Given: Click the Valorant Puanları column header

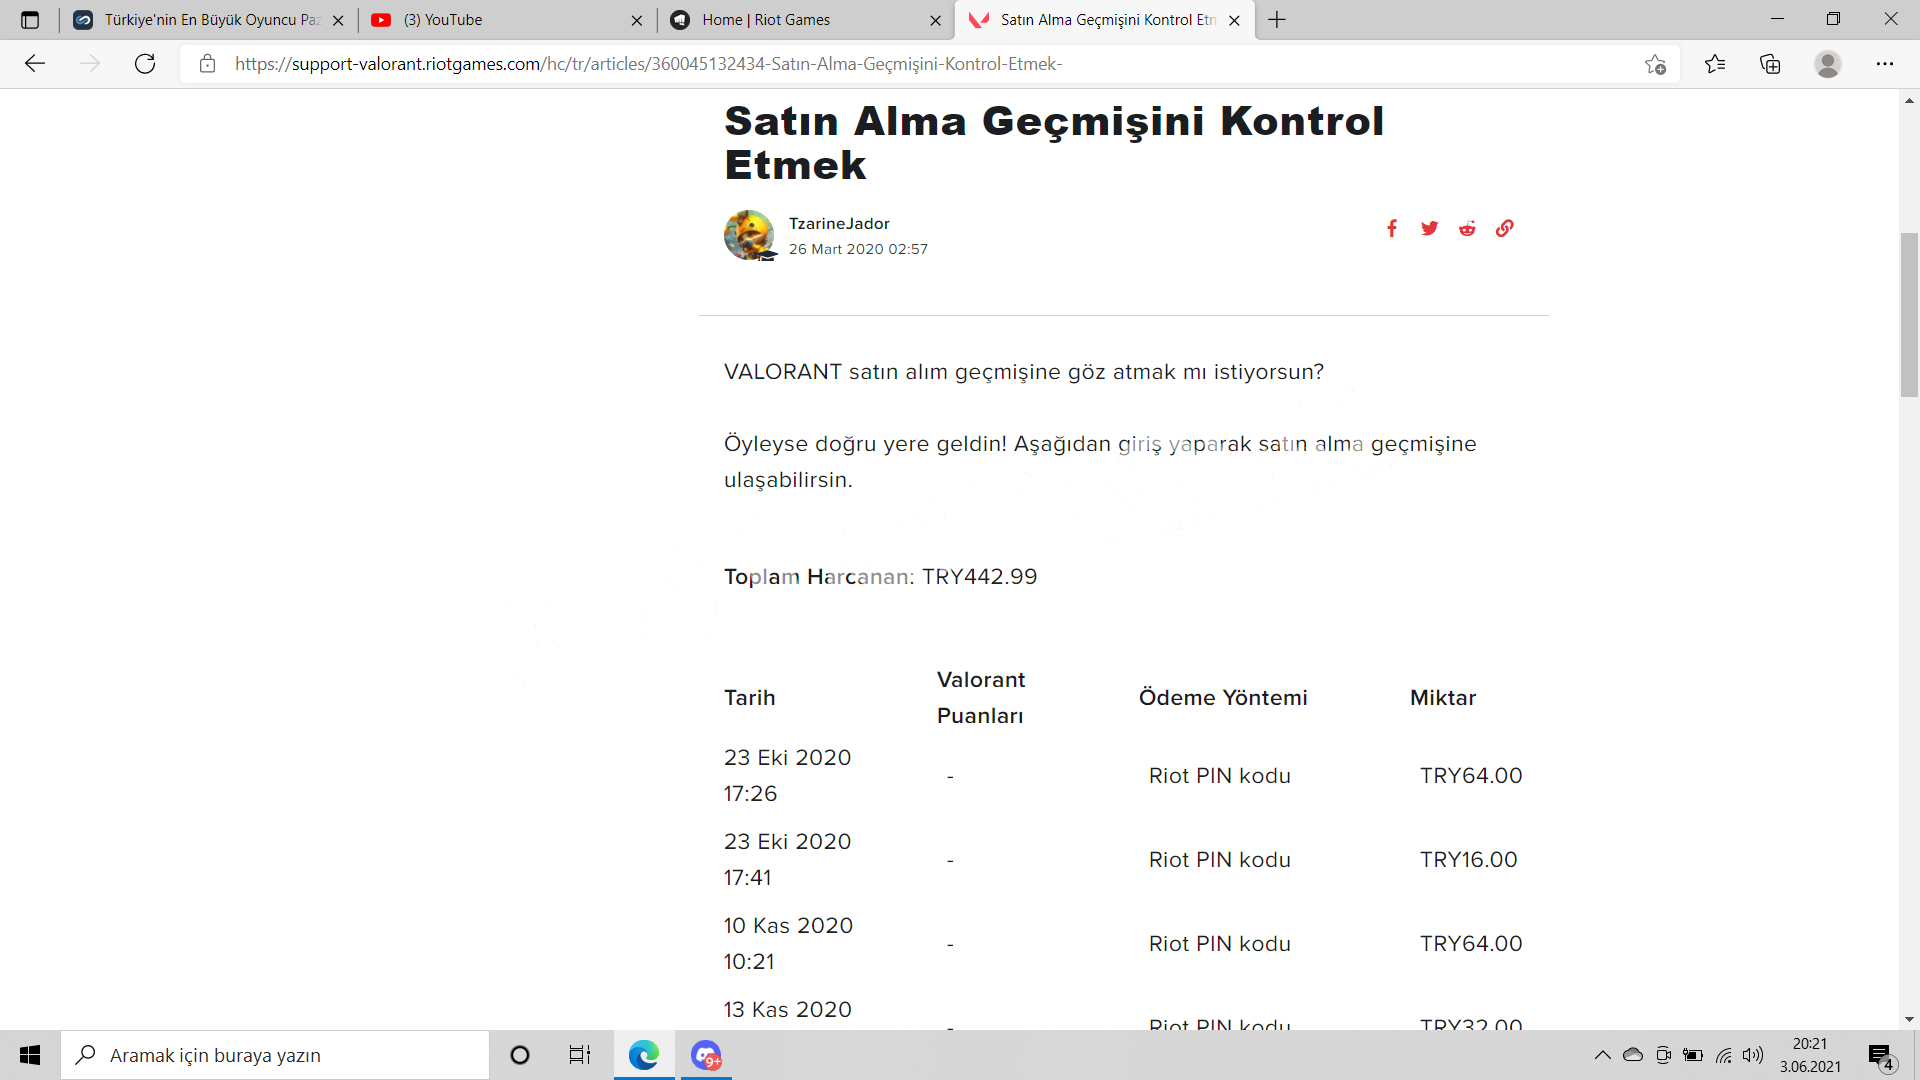Looking at the screenshot, I should [x=981, y=698].
